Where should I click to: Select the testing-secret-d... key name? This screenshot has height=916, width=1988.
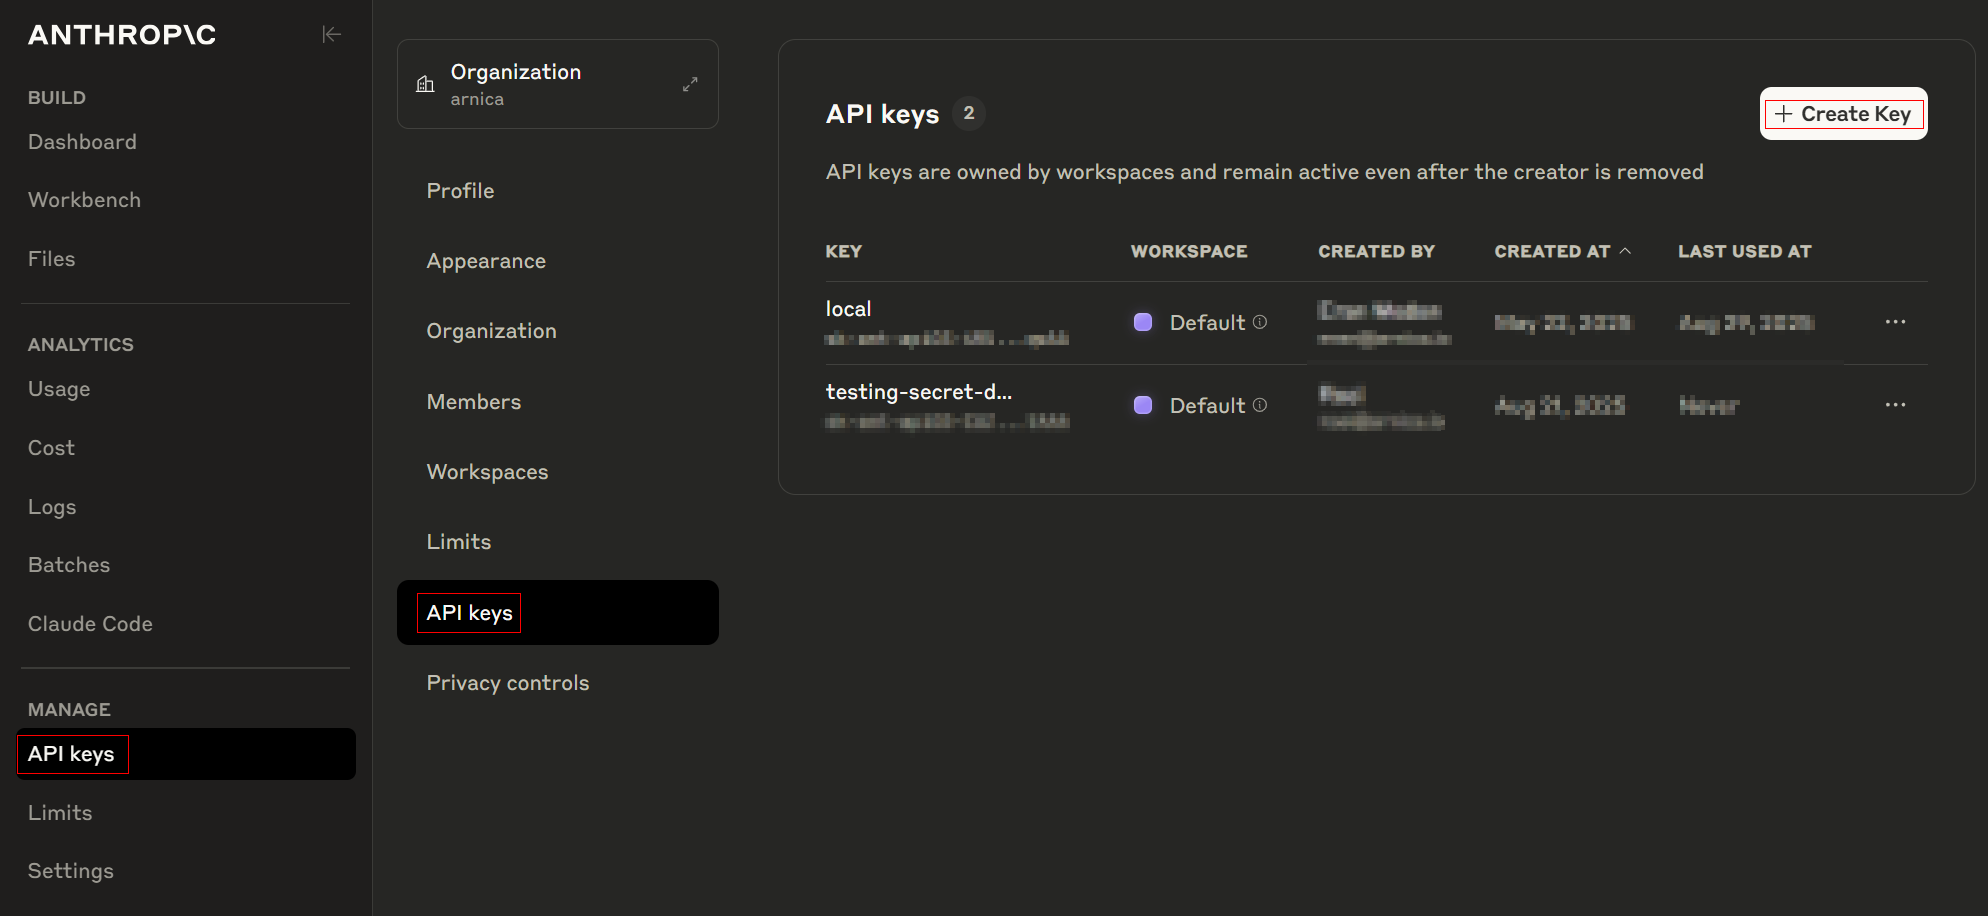tap(918, 392)
